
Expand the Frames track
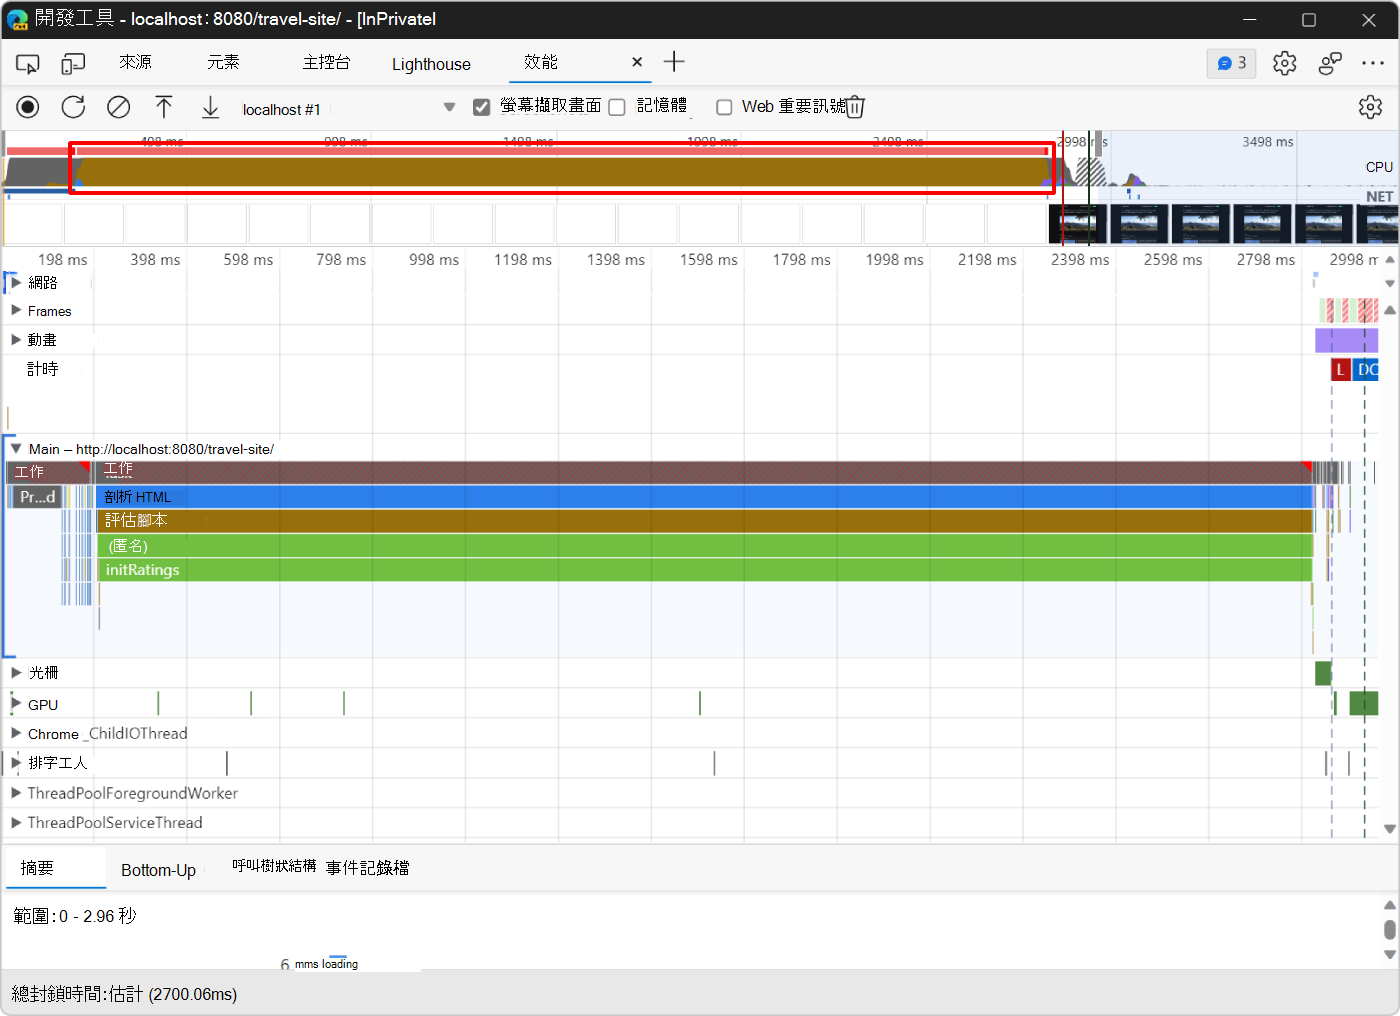point(16,311)
